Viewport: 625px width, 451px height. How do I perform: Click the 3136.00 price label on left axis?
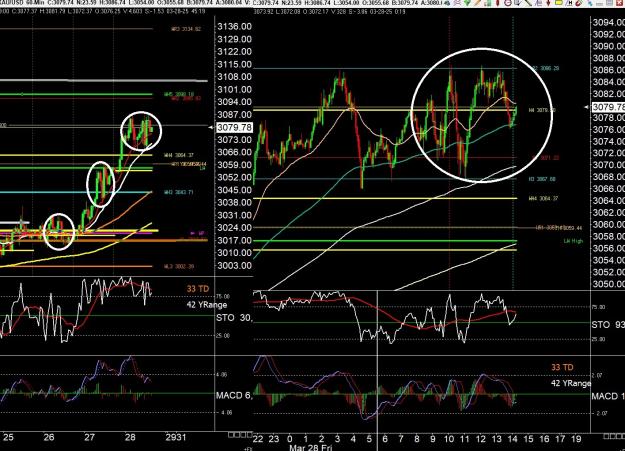pos(234,27)
